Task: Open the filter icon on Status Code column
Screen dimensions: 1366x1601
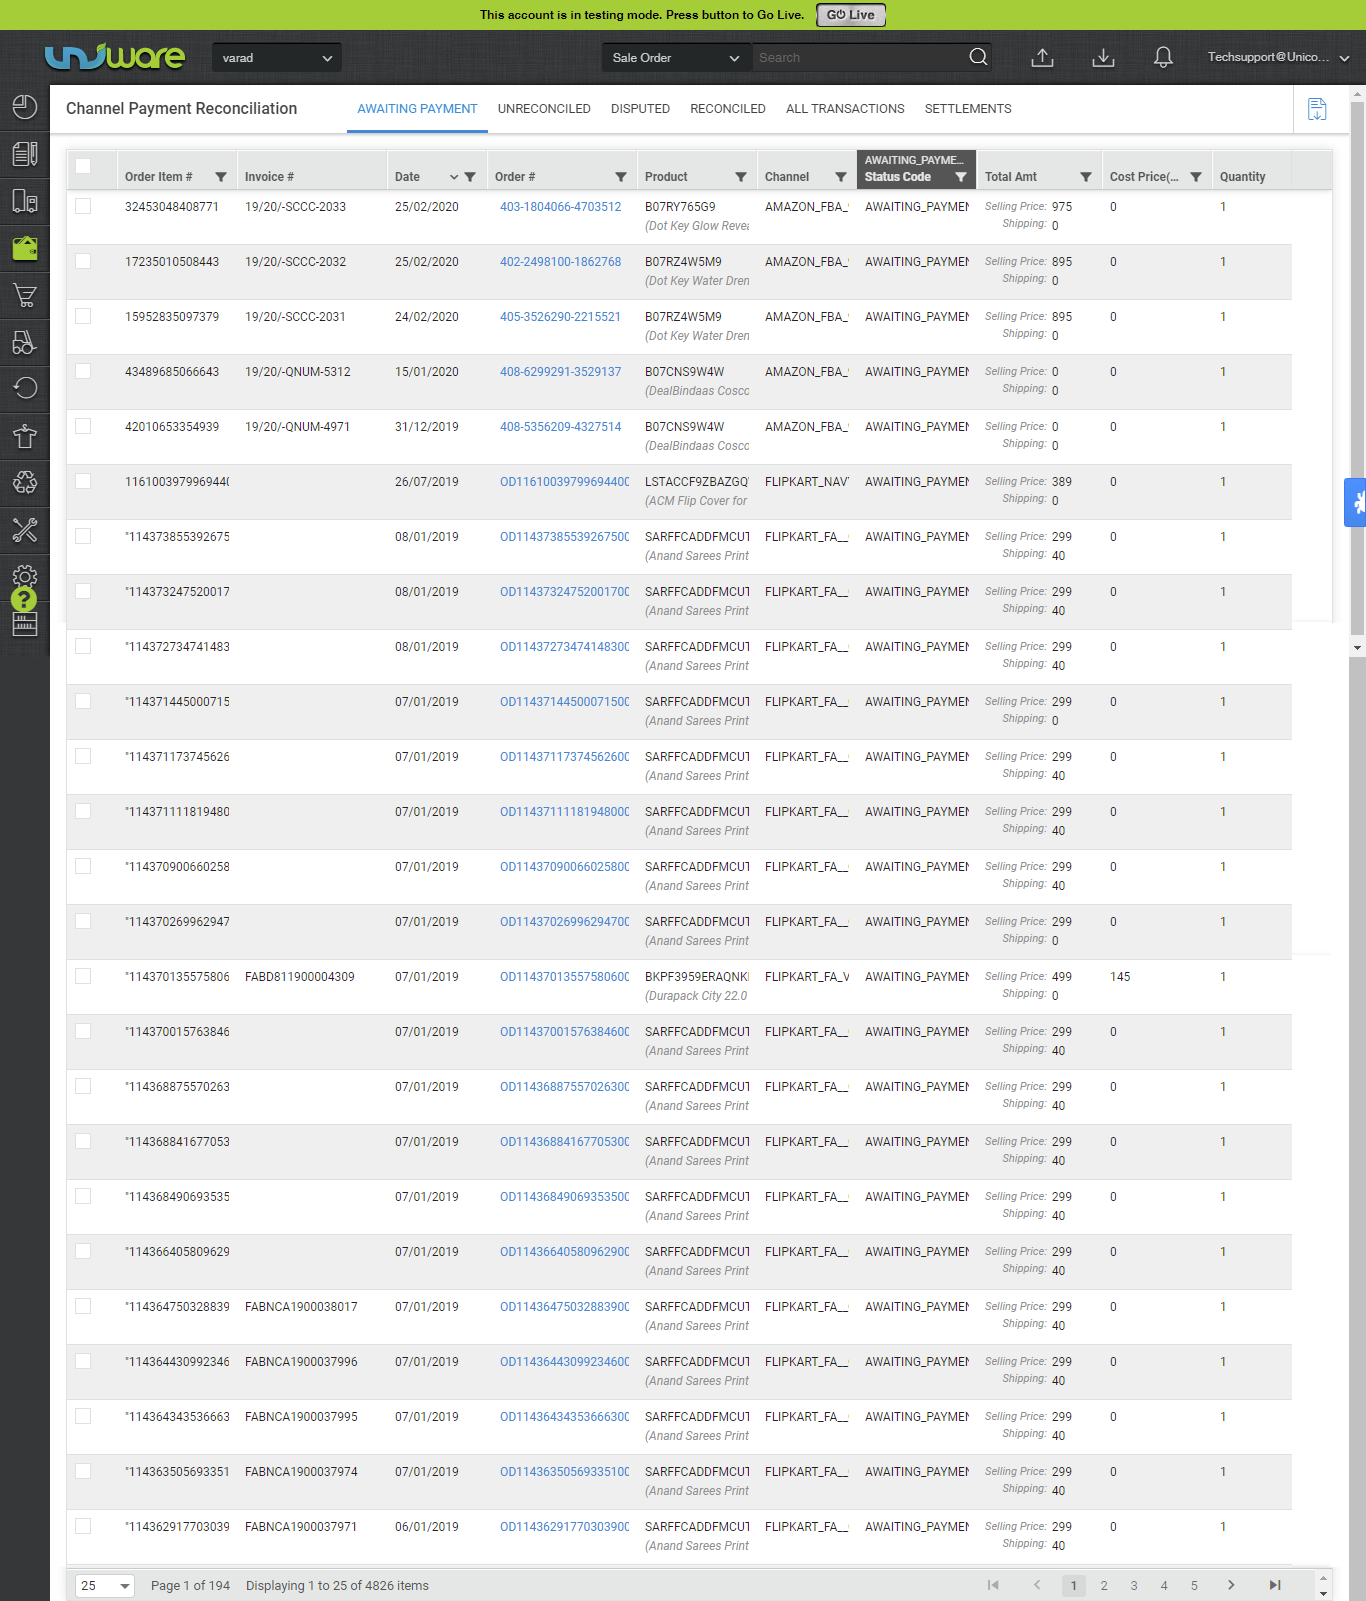Action: pyautogui.click(x=961, y=177)
